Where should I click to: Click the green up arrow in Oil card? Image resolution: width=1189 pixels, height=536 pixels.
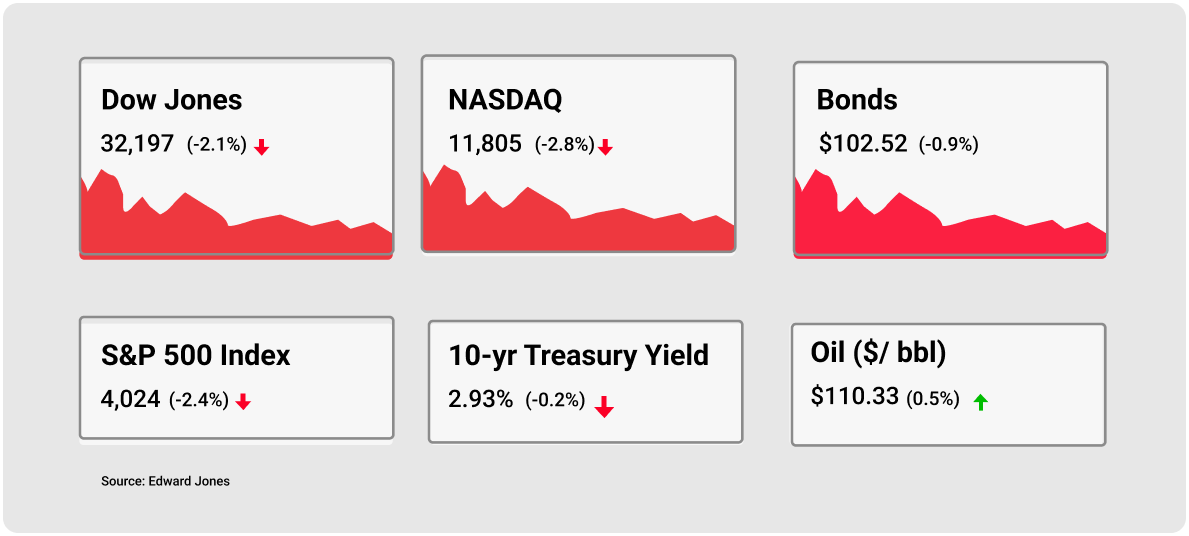(x=980, y=402)
